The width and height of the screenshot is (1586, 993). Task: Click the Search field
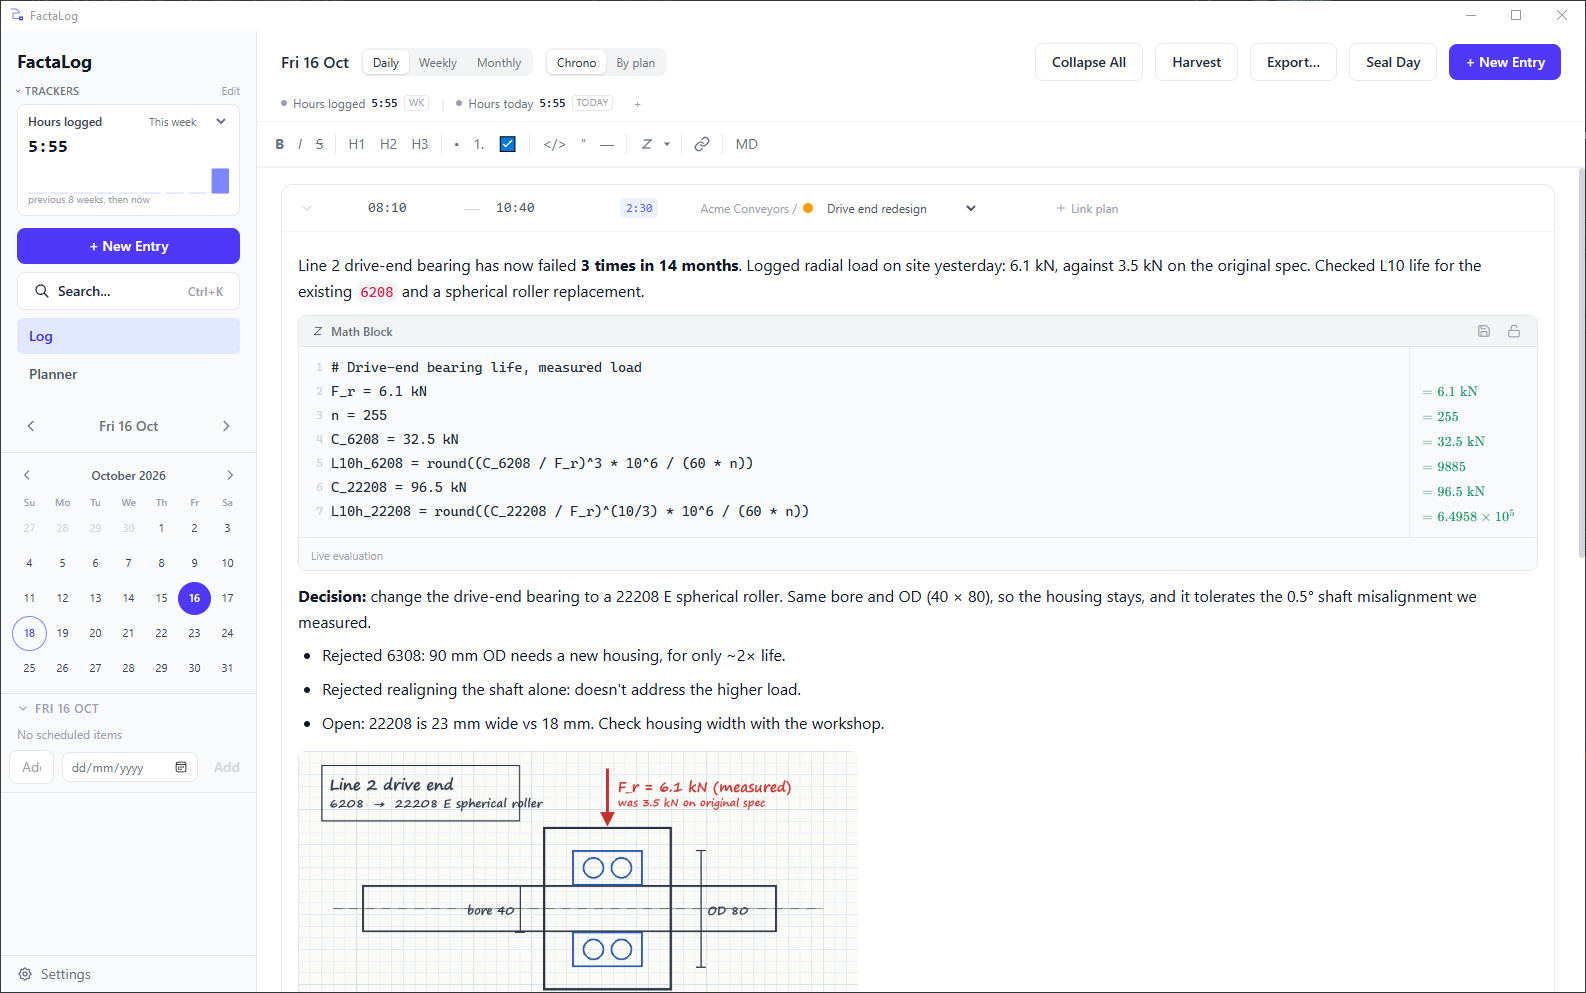[x=128, y=291]
